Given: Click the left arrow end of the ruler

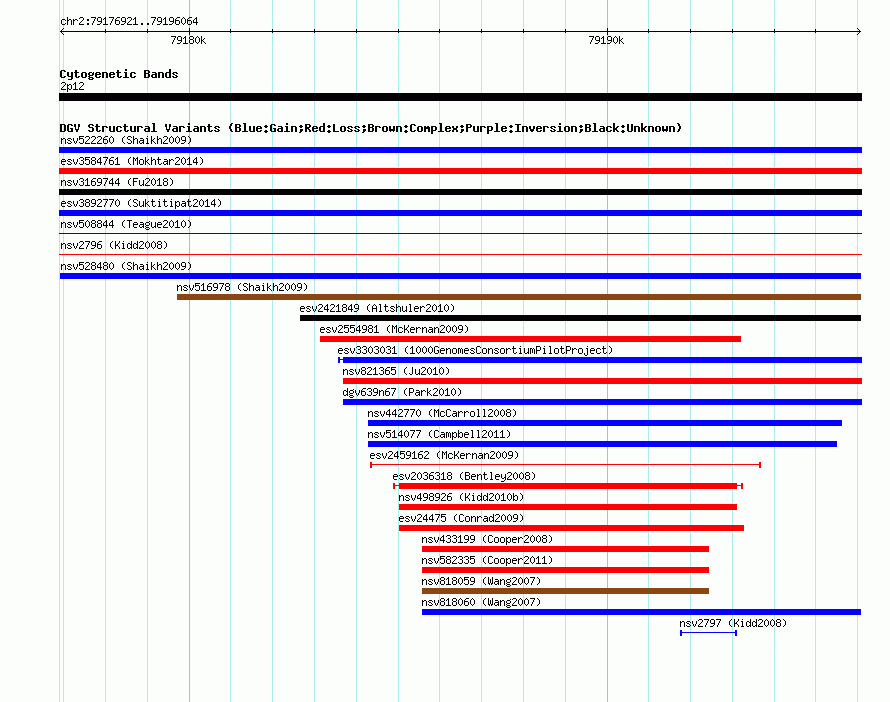Looking at the screenshot, I should tap(62, 32).
